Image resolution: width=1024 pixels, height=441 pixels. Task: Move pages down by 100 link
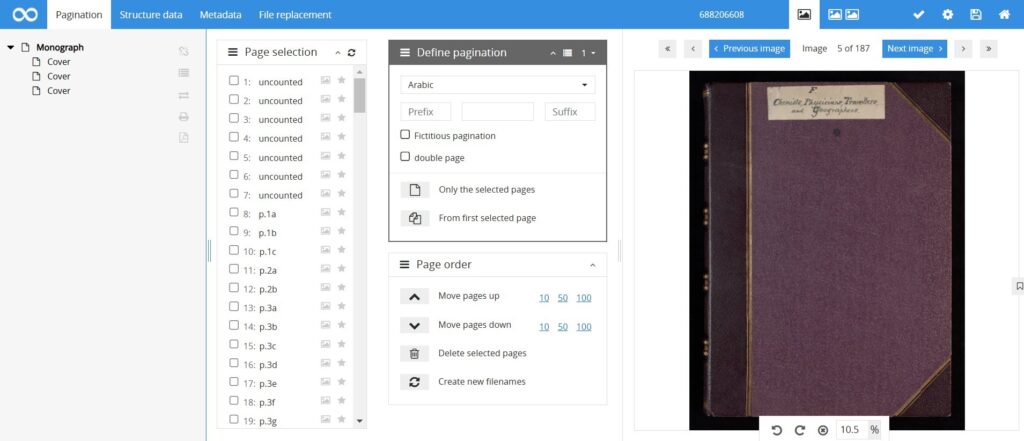tap(584, 327)
